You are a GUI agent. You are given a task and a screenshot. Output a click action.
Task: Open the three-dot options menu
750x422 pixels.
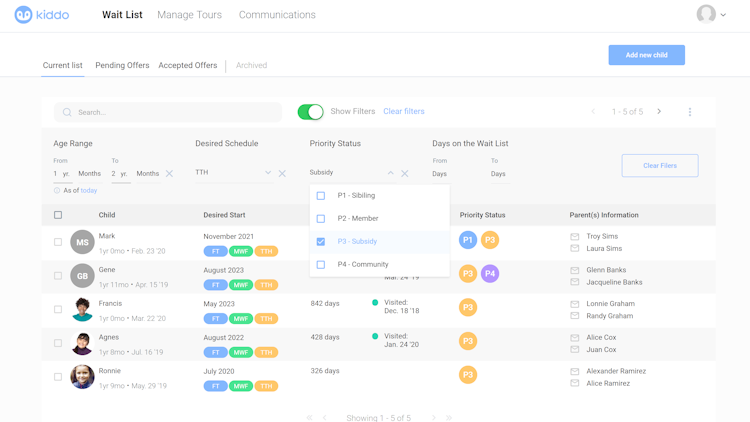(x=689, y=111)
